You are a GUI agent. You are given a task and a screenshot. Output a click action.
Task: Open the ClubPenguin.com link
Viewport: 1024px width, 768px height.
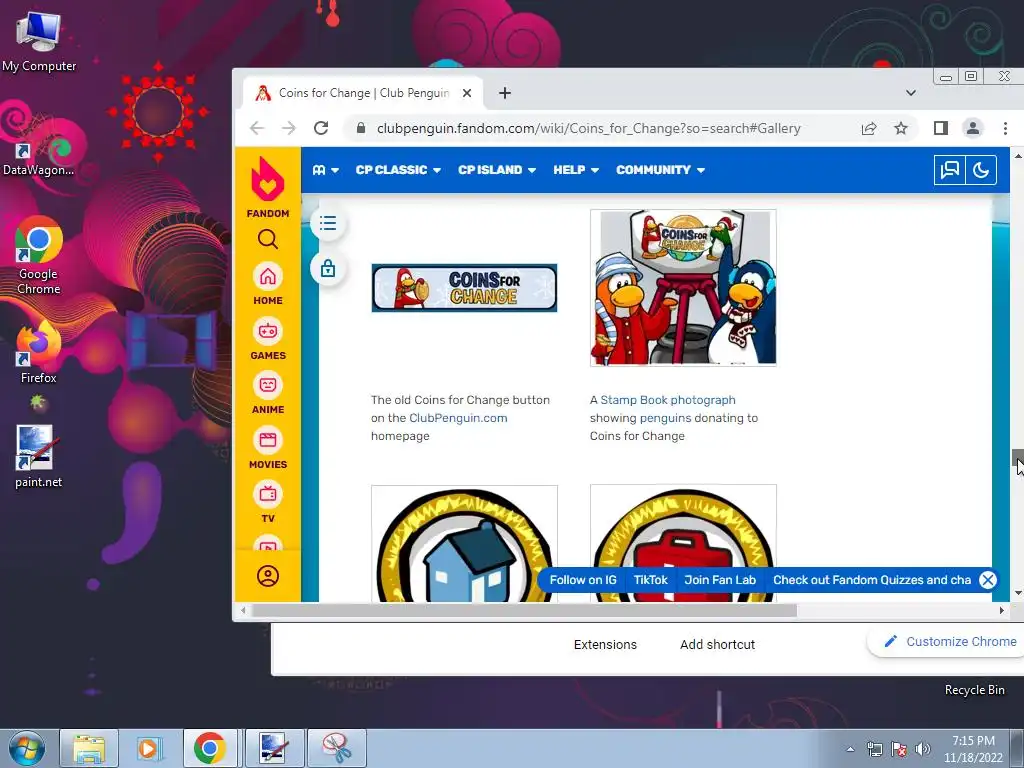coord(458,418)
